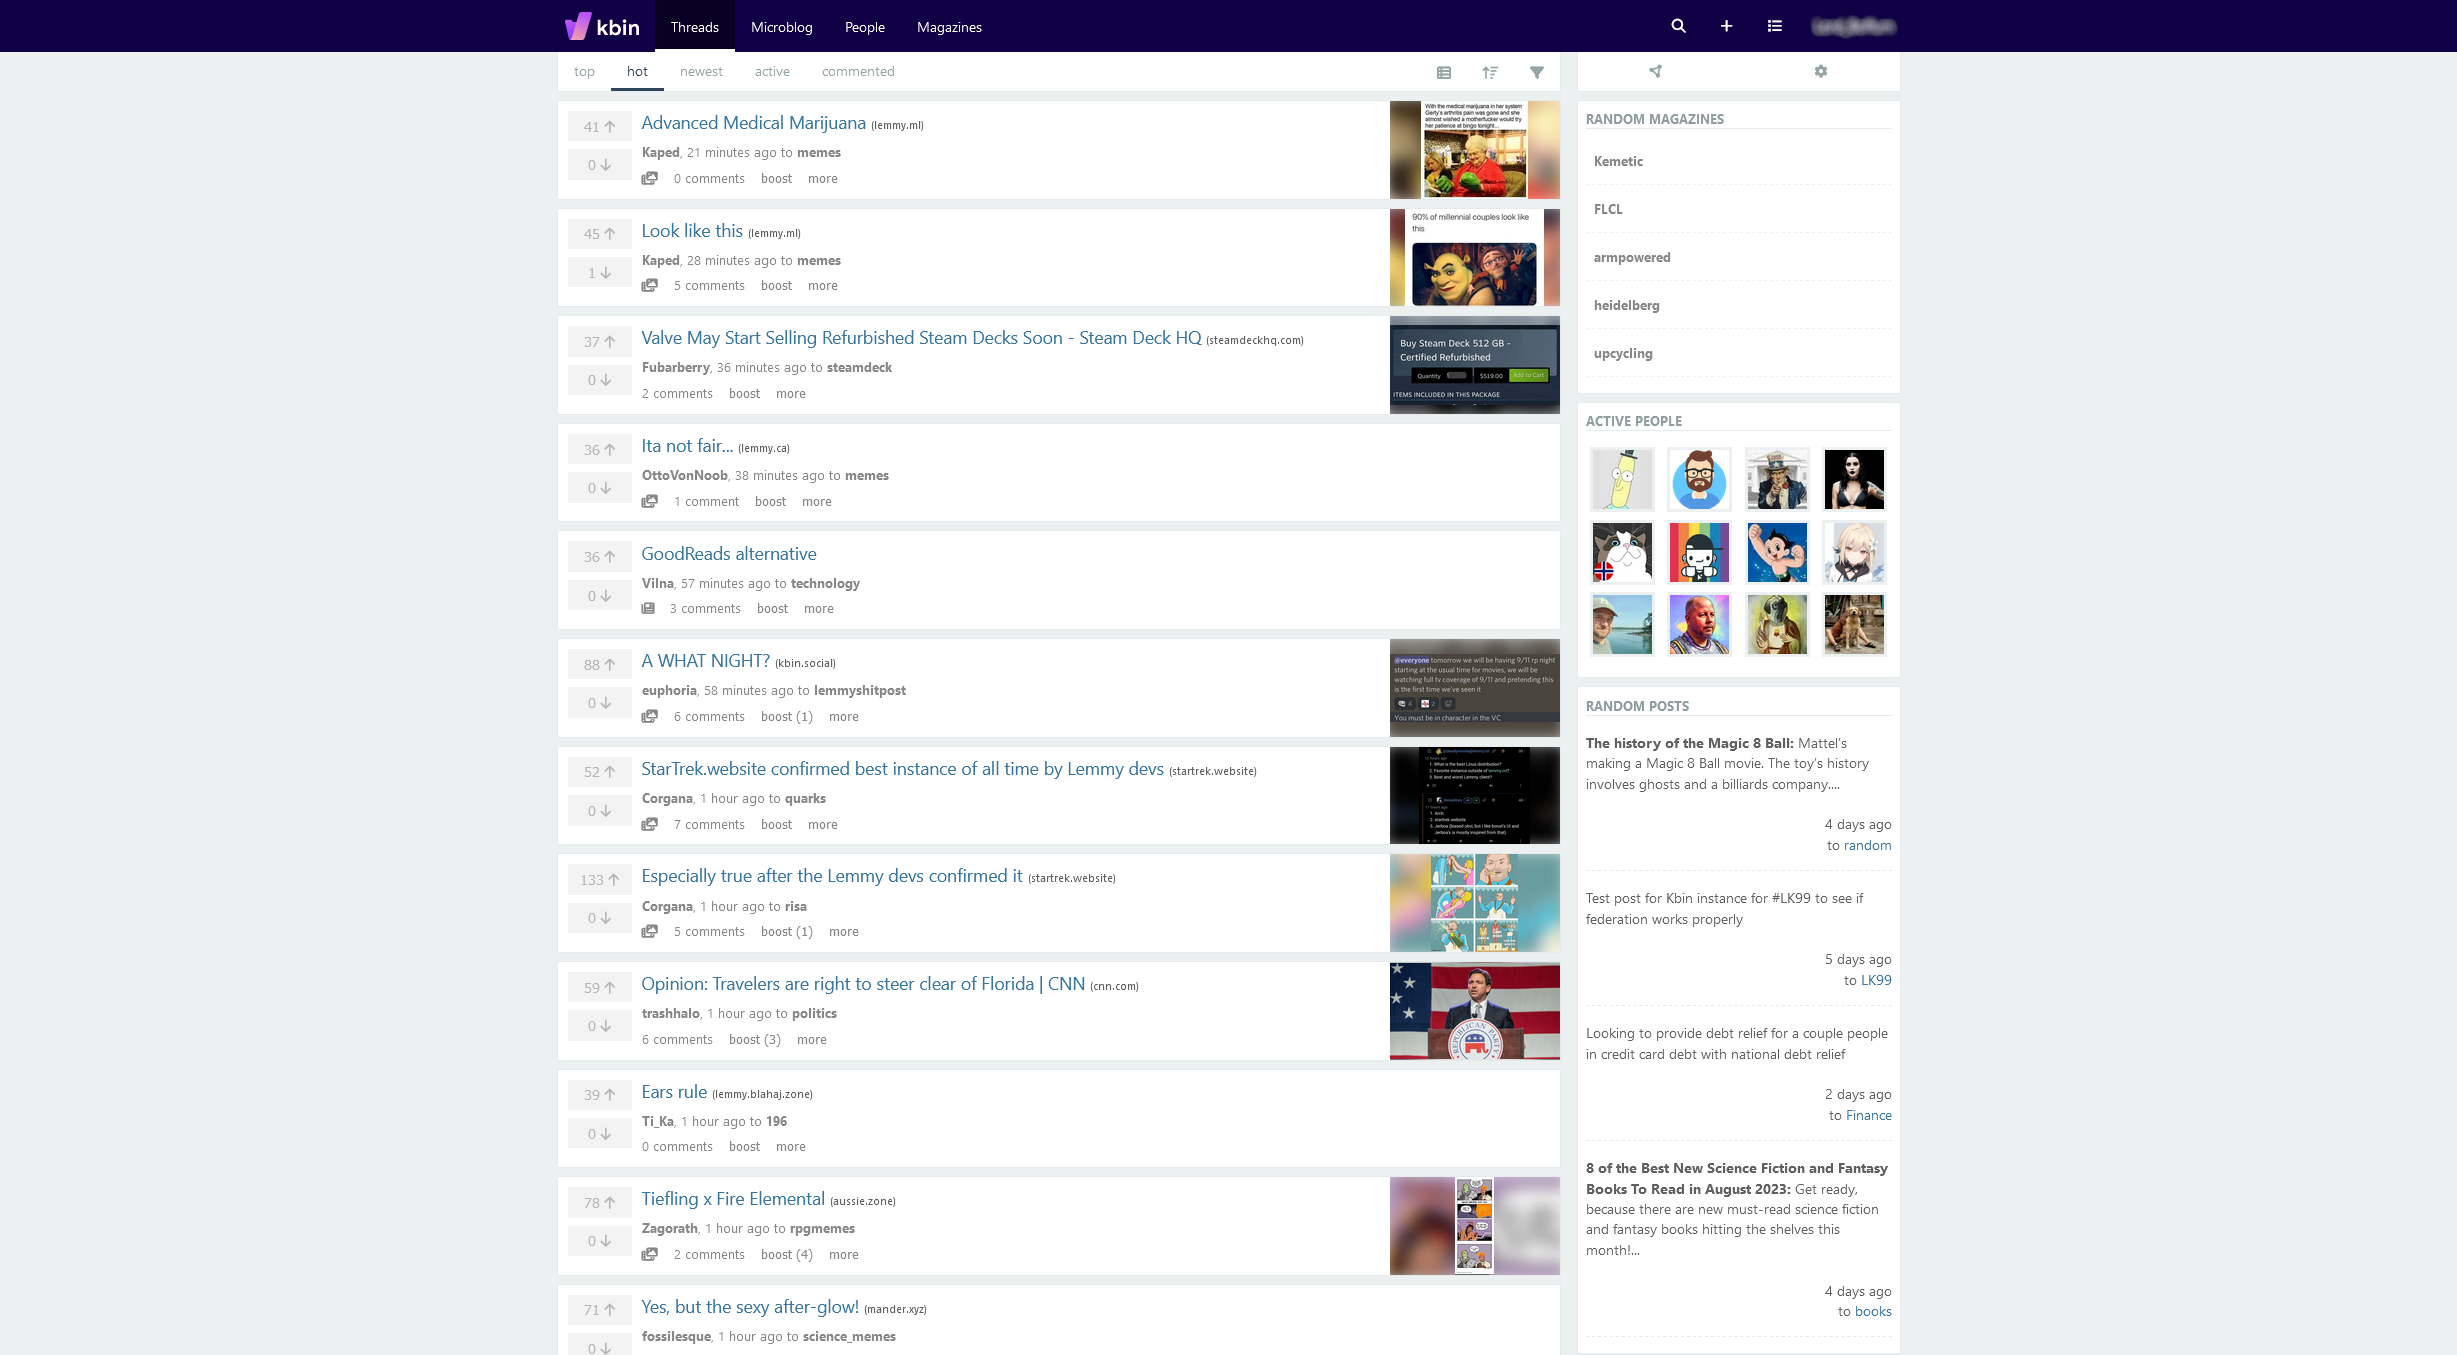
Task: Click the Florida CNN article thumbnail
Action: pos(1473,1010)
